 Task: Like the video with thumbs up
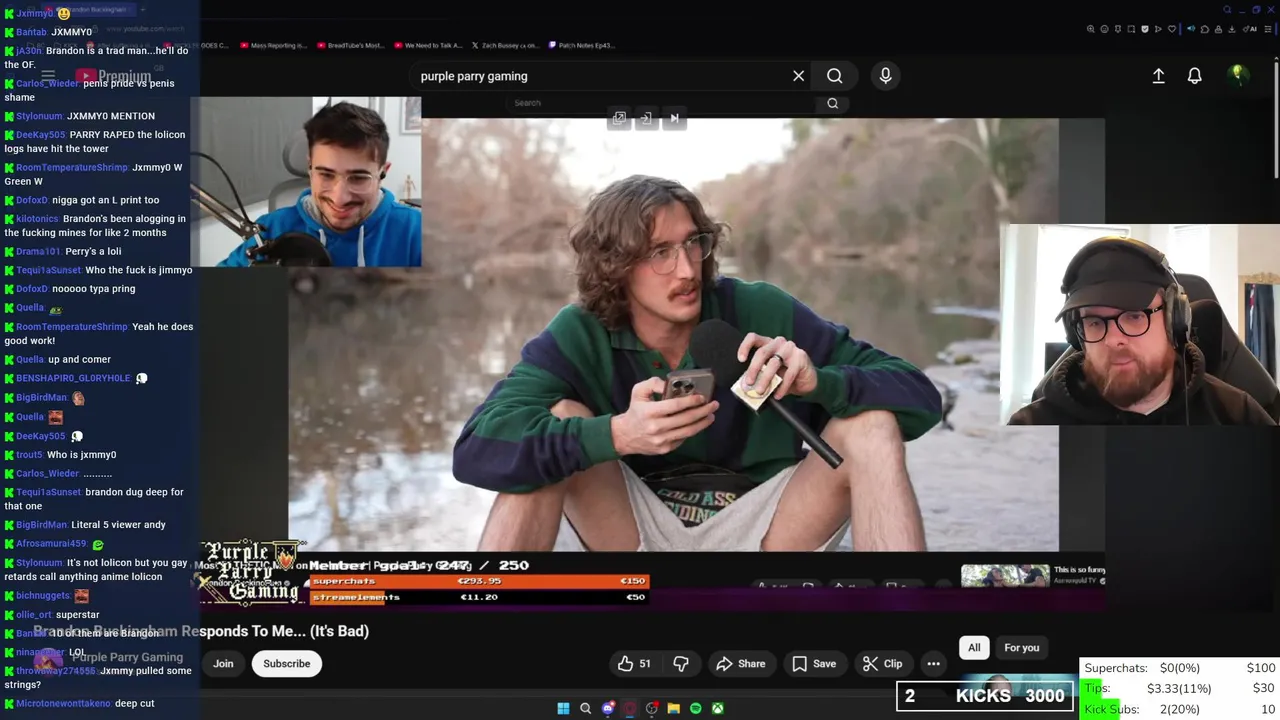click(x=634, y=664)
